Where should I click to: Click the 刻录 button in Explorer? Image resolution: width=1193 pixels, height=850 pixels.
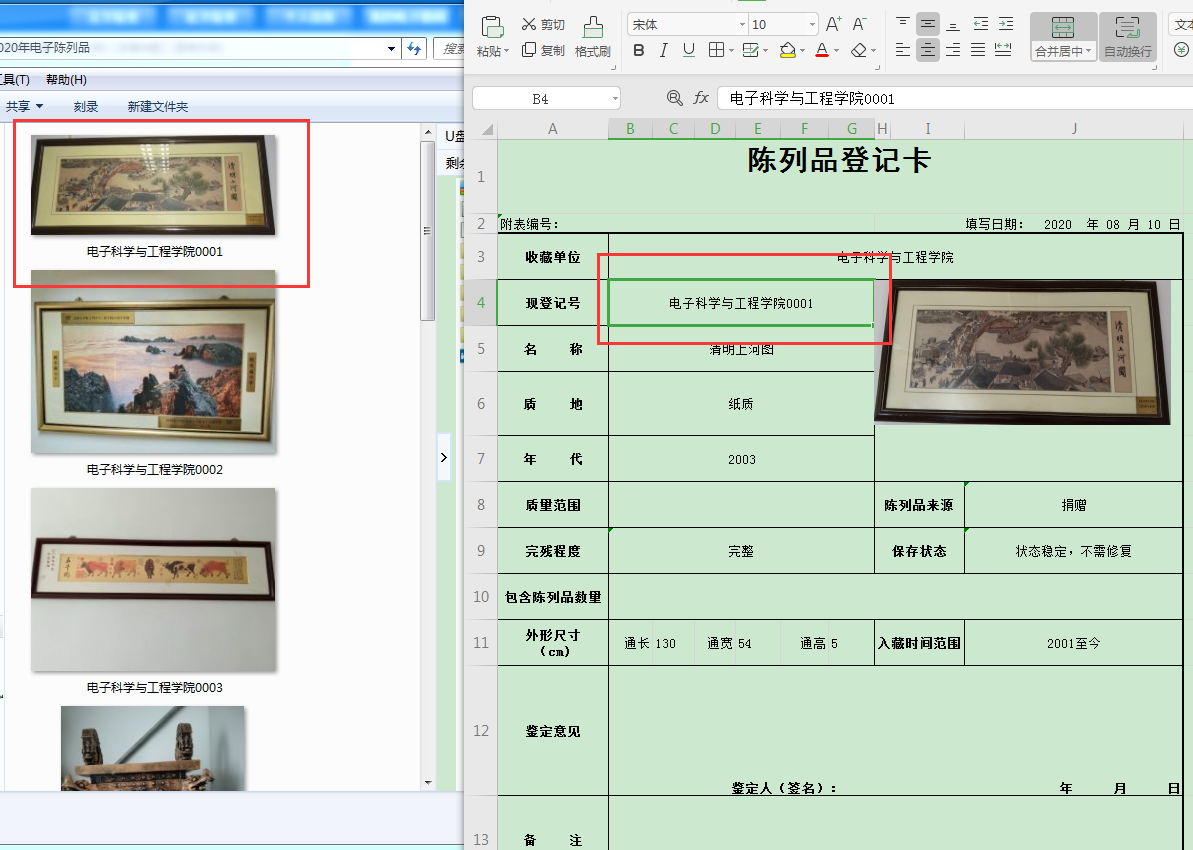click(x=86, y=106)
